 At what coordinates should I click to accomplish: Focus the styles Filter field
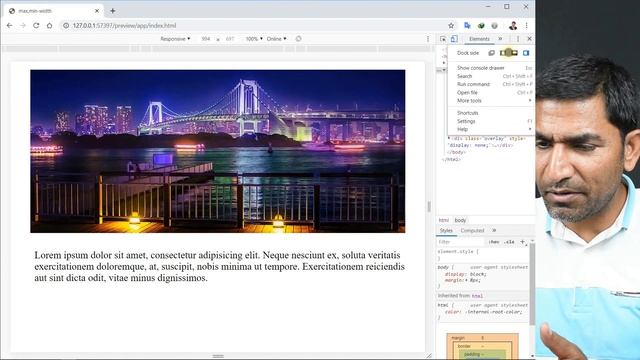[x=461, y=242]
